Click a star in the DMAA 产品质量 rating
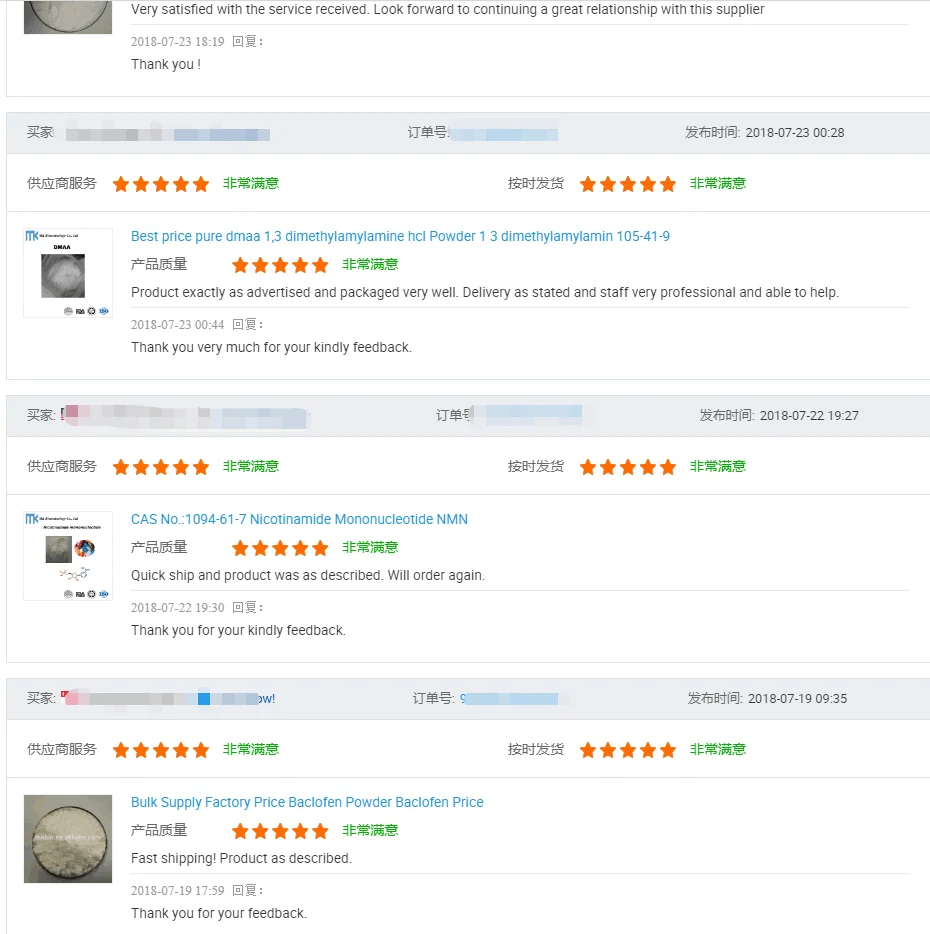 (280, 265)
